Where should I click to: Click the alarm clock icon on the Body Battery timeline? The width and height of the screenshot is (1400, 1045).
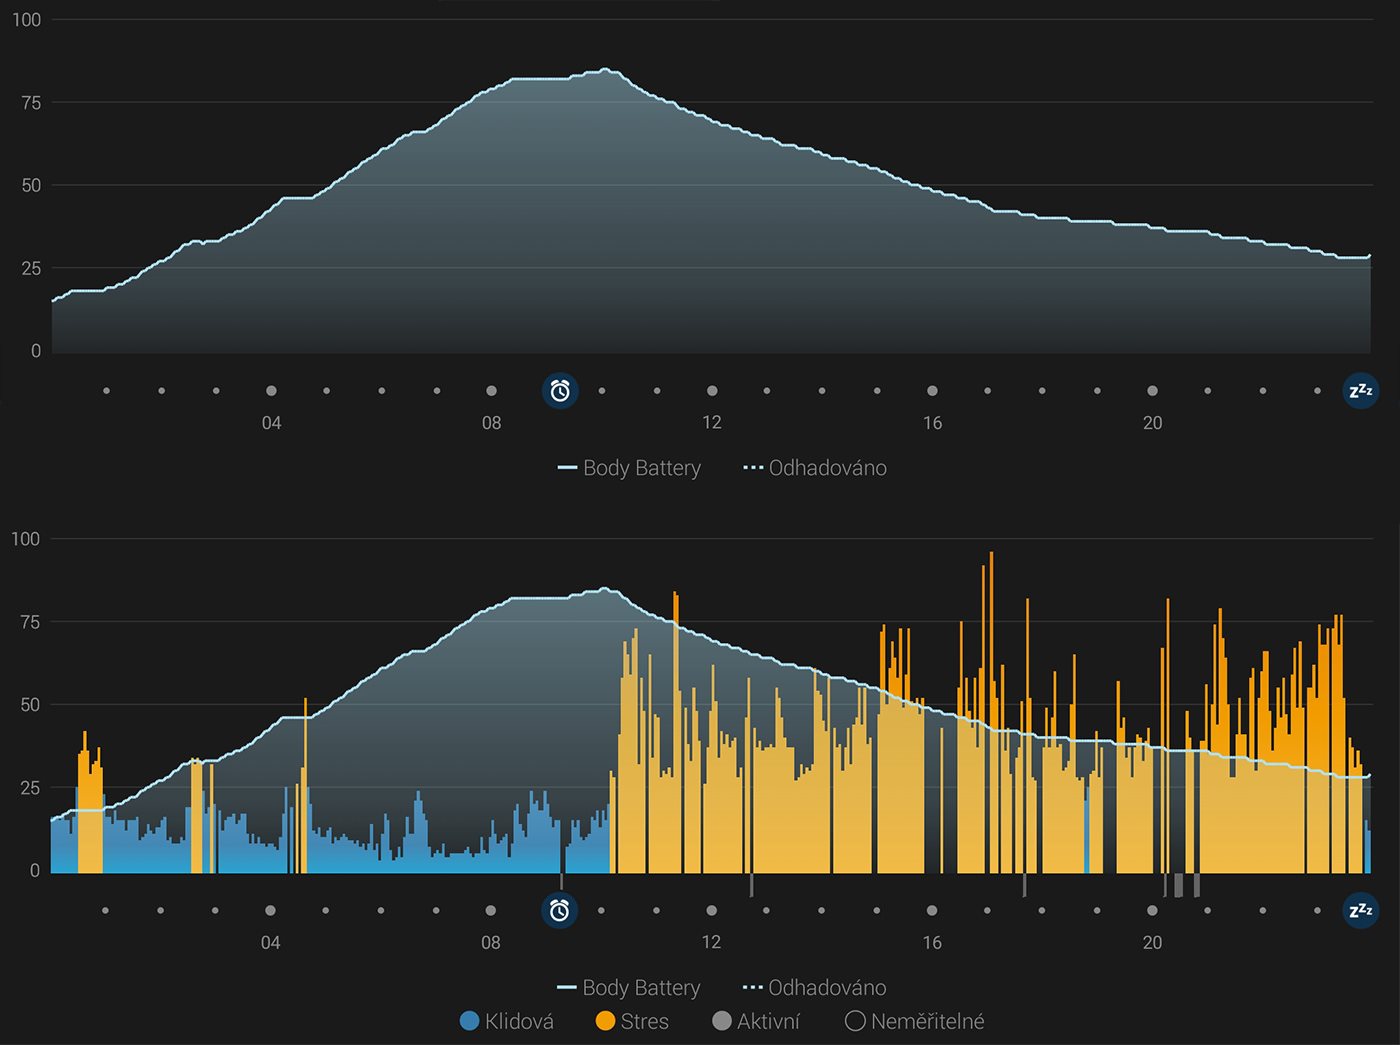coord(561,391)
